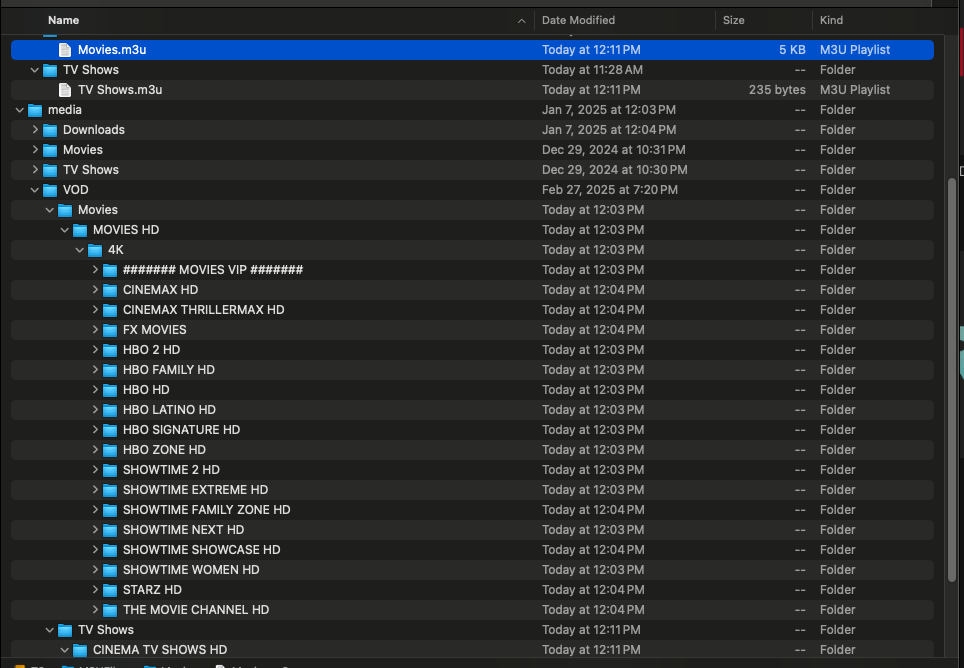The width and height of the screenshot is (964, 668).
Task: Sort list by Date Modified column header
Action: 578,20
